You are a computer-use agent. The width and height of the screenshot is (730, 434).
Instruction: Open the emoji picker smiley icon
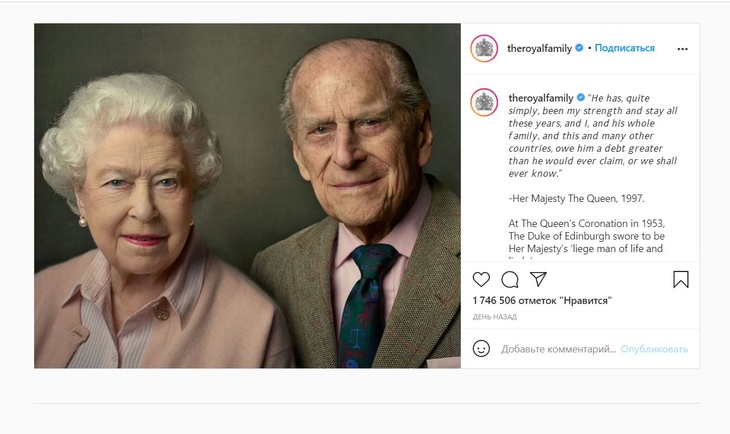[x=481, y=349]
